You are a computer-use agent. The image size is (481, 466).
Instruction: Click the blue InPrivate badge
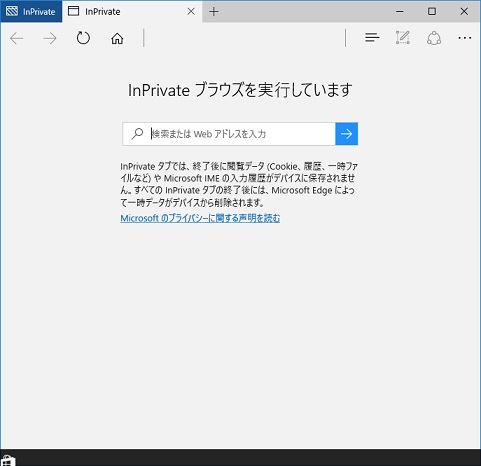pyautogui.click(x=31, y=12)
